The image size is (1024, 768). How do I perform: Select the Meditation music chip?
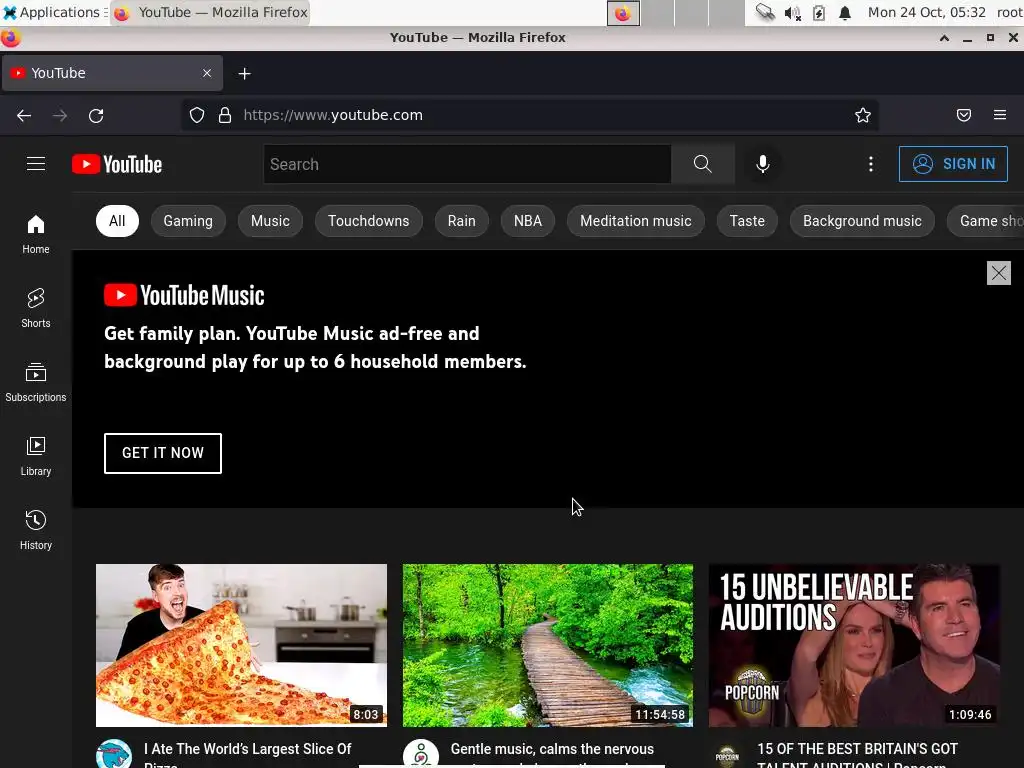point(635,221)
